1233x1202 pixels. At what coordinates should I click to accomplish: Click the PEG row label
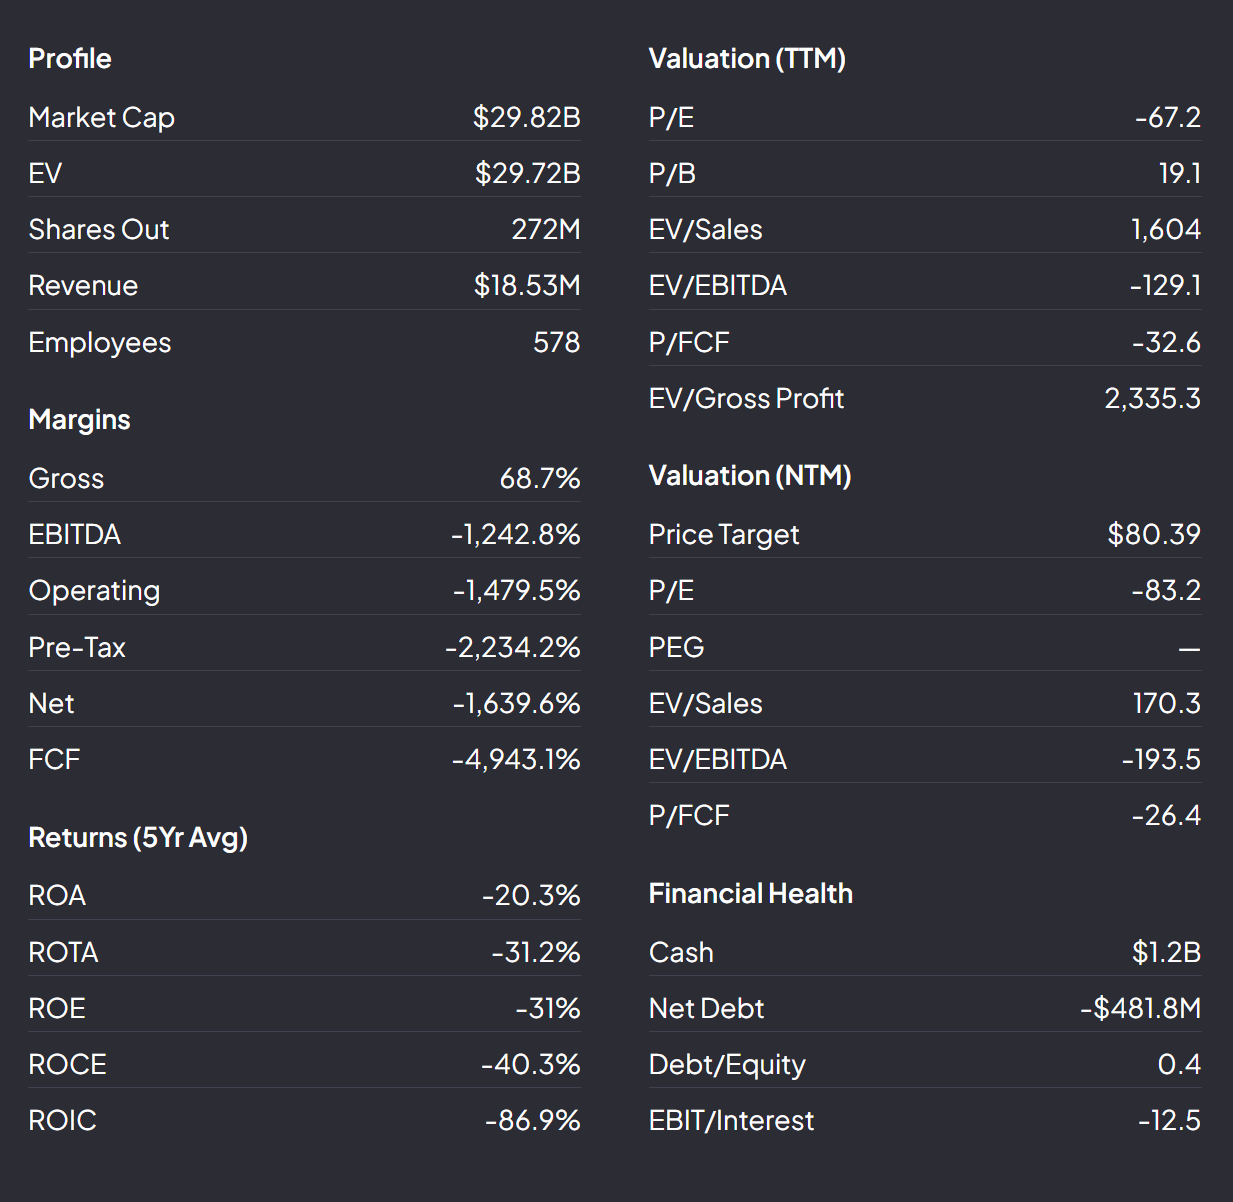pos(677,647)
